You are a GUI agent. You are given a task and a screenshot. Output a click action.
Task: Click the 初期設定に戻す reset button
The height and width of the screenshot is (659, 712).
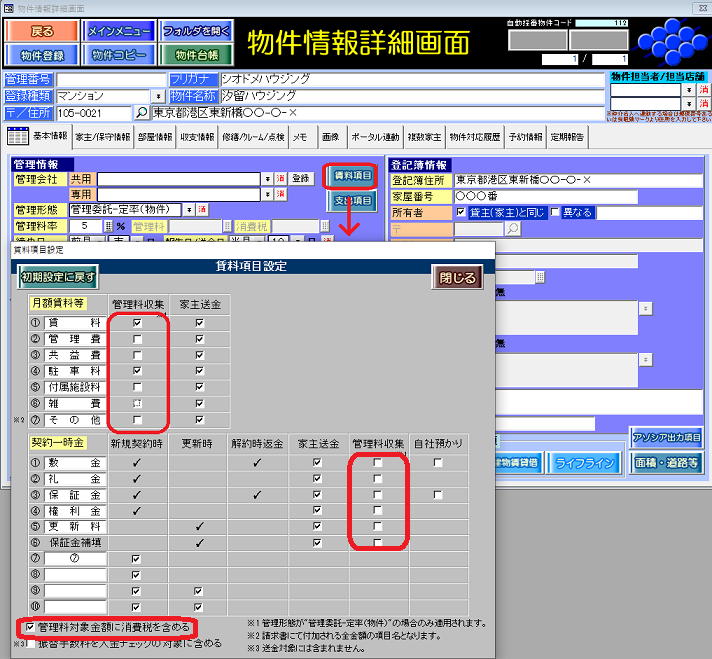[59, 276]
